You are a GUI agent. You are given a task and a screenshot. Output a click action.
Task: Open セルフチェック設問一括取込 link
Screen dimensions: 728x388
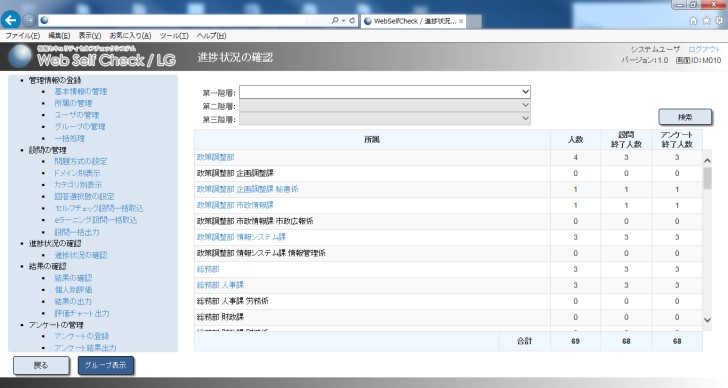[x=99, y=208]
